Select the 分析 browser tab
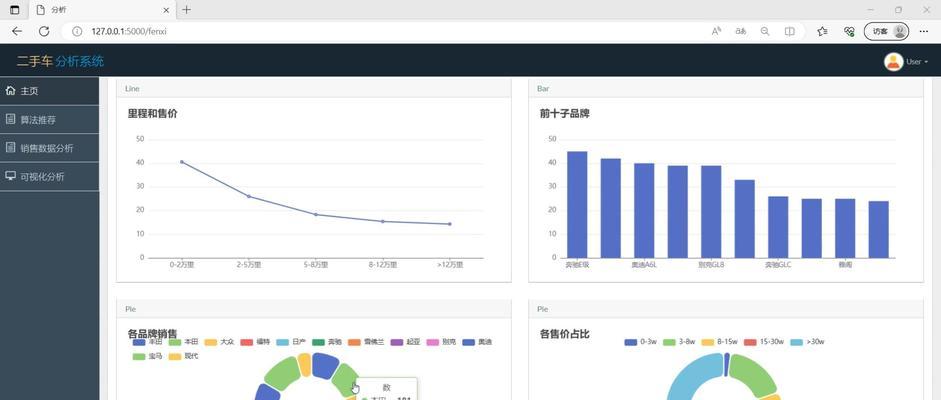This screenshot has width=941, height=400. click(x=102, y=10)
